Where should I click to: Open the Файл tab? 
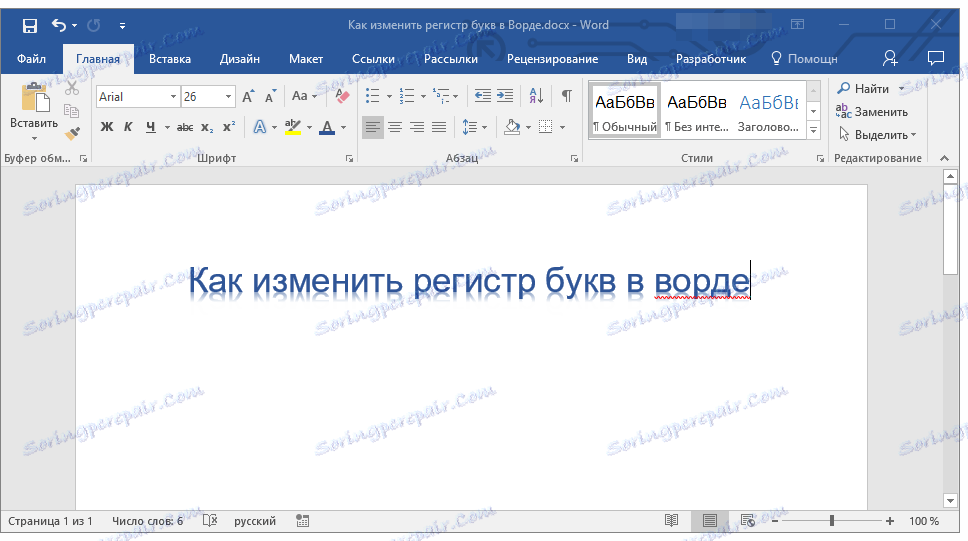31,59
